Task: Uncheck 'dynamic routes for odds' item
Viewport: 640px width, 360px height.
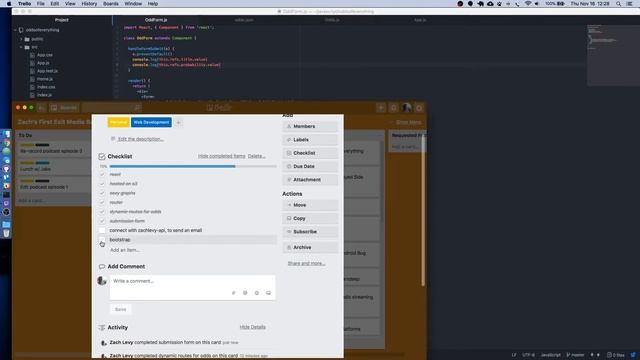Action: [x=102, y=211]
